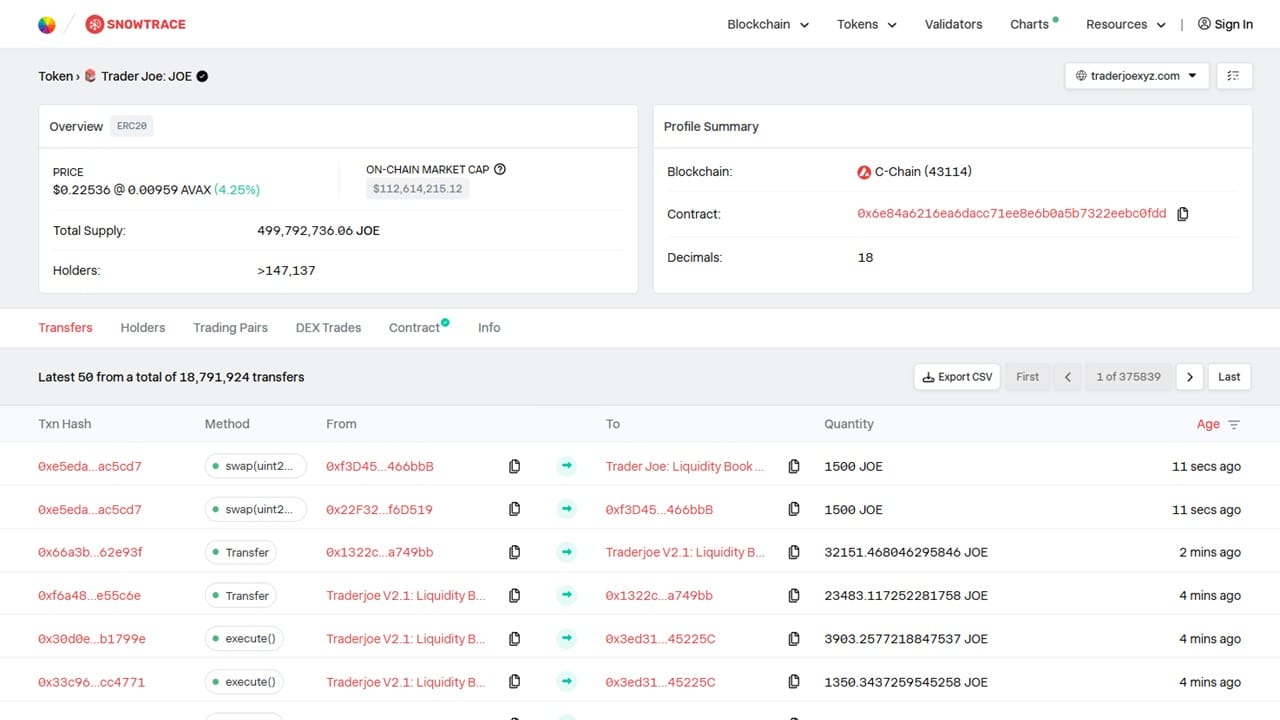Copy From address 0x22F32...f6D519
Image resolution: width=1280 pixels, height=720 pixels.
515,509
